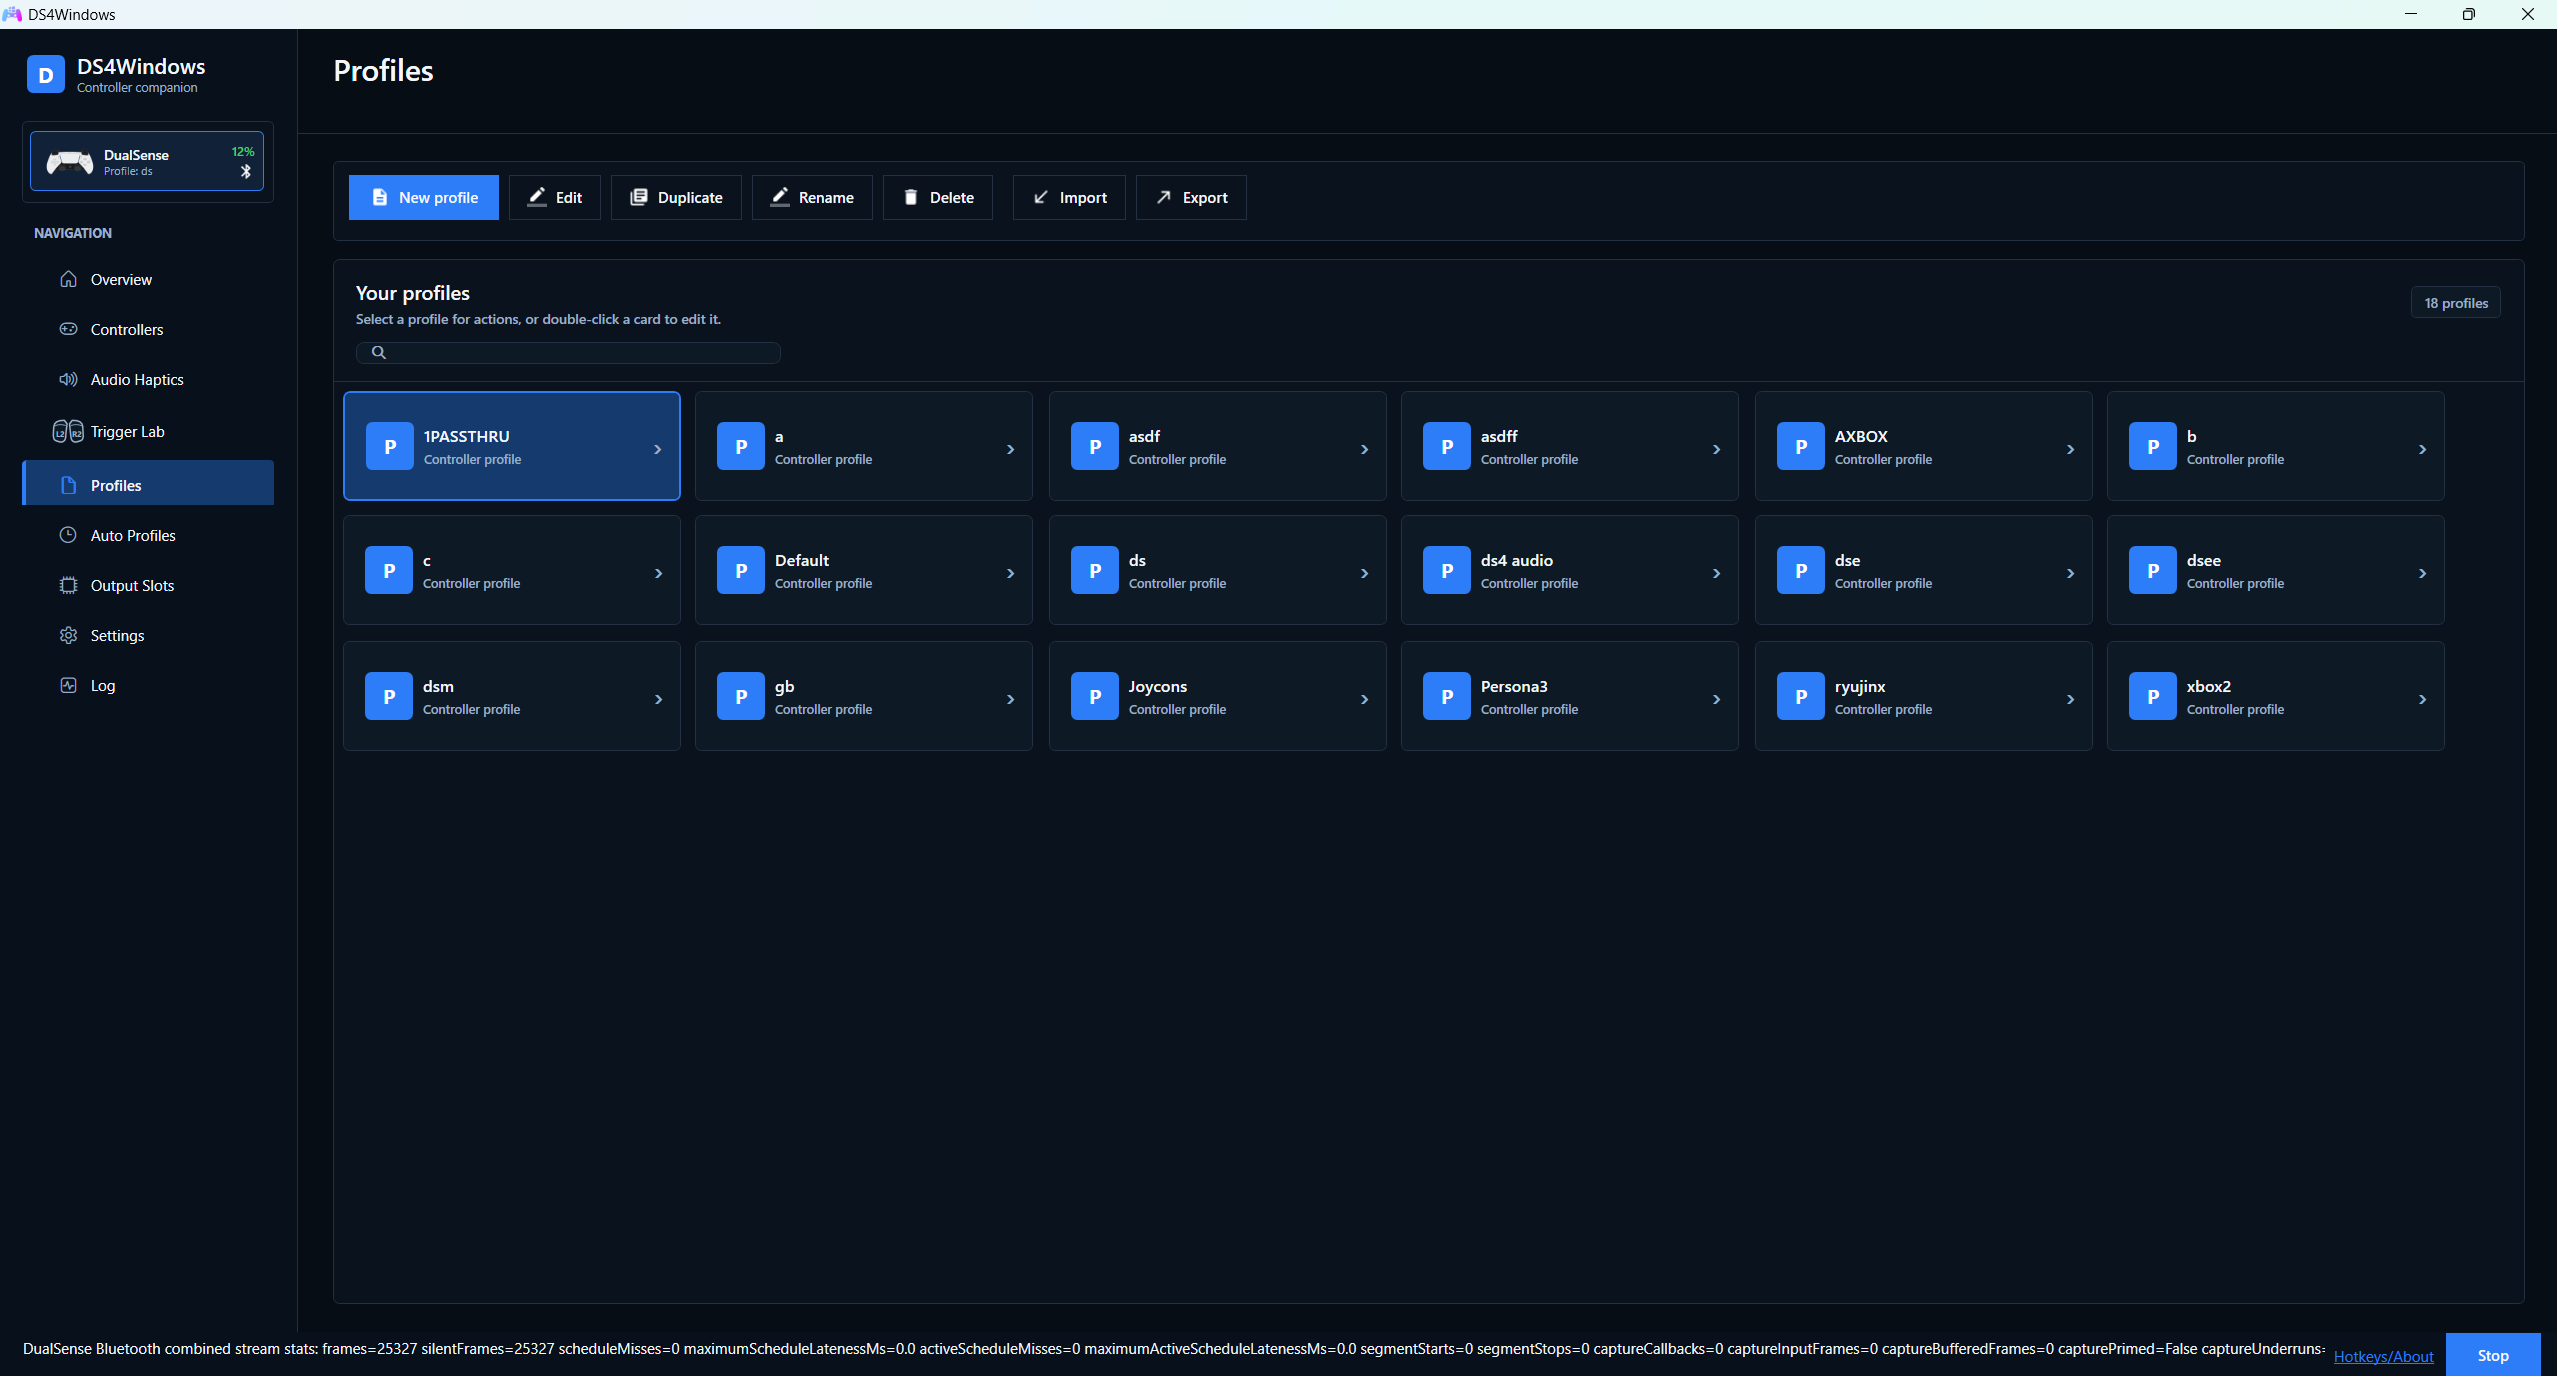The width and height of the screenshot is (2557, 1376).
Task: Click the Audio Haptics speaker icon
Action: click(x=68, y=379)
